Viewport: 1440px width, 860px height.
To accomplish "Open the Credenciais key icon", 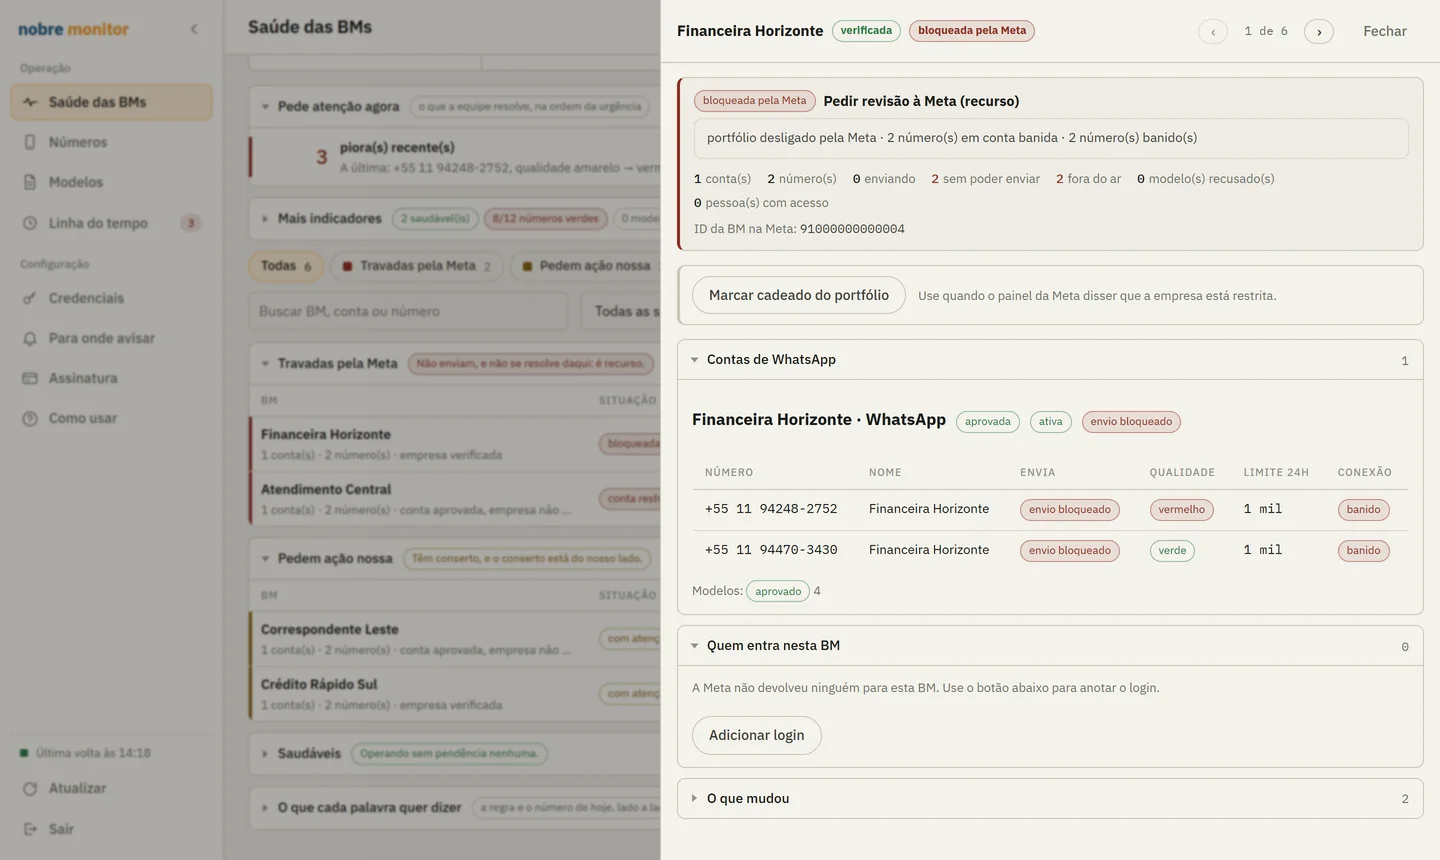I will [30, 298].
